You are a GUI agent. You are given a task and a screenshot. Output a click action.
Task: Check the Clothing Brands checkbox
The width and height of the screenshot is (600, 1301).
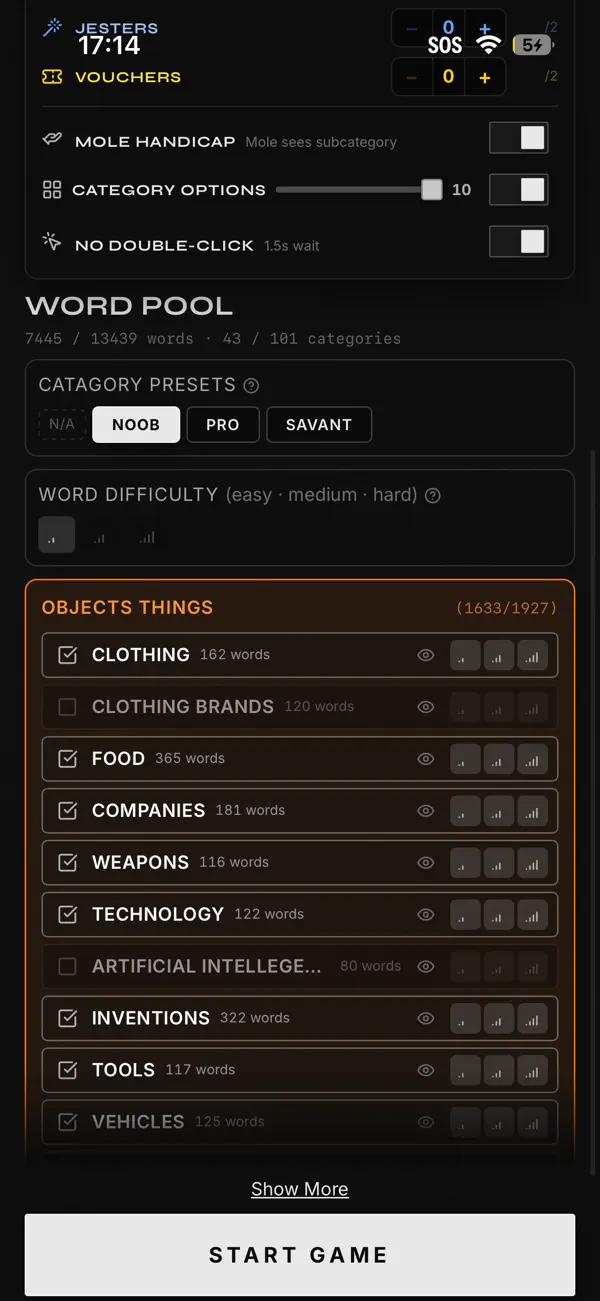67,707
